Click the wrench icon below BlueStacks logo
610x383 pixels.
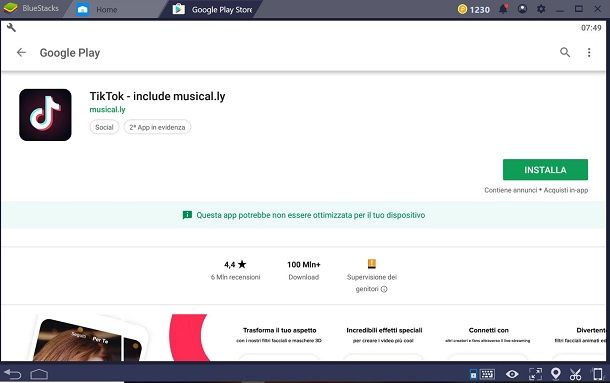pos(11,27)
